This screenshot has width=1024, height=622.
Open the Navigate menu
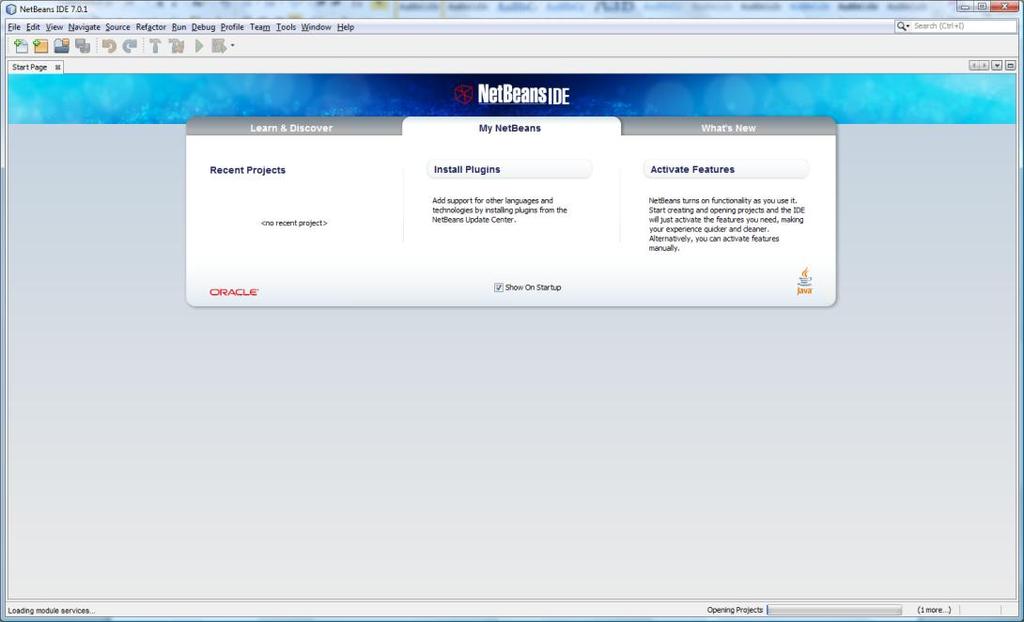(x=84, y=27)
